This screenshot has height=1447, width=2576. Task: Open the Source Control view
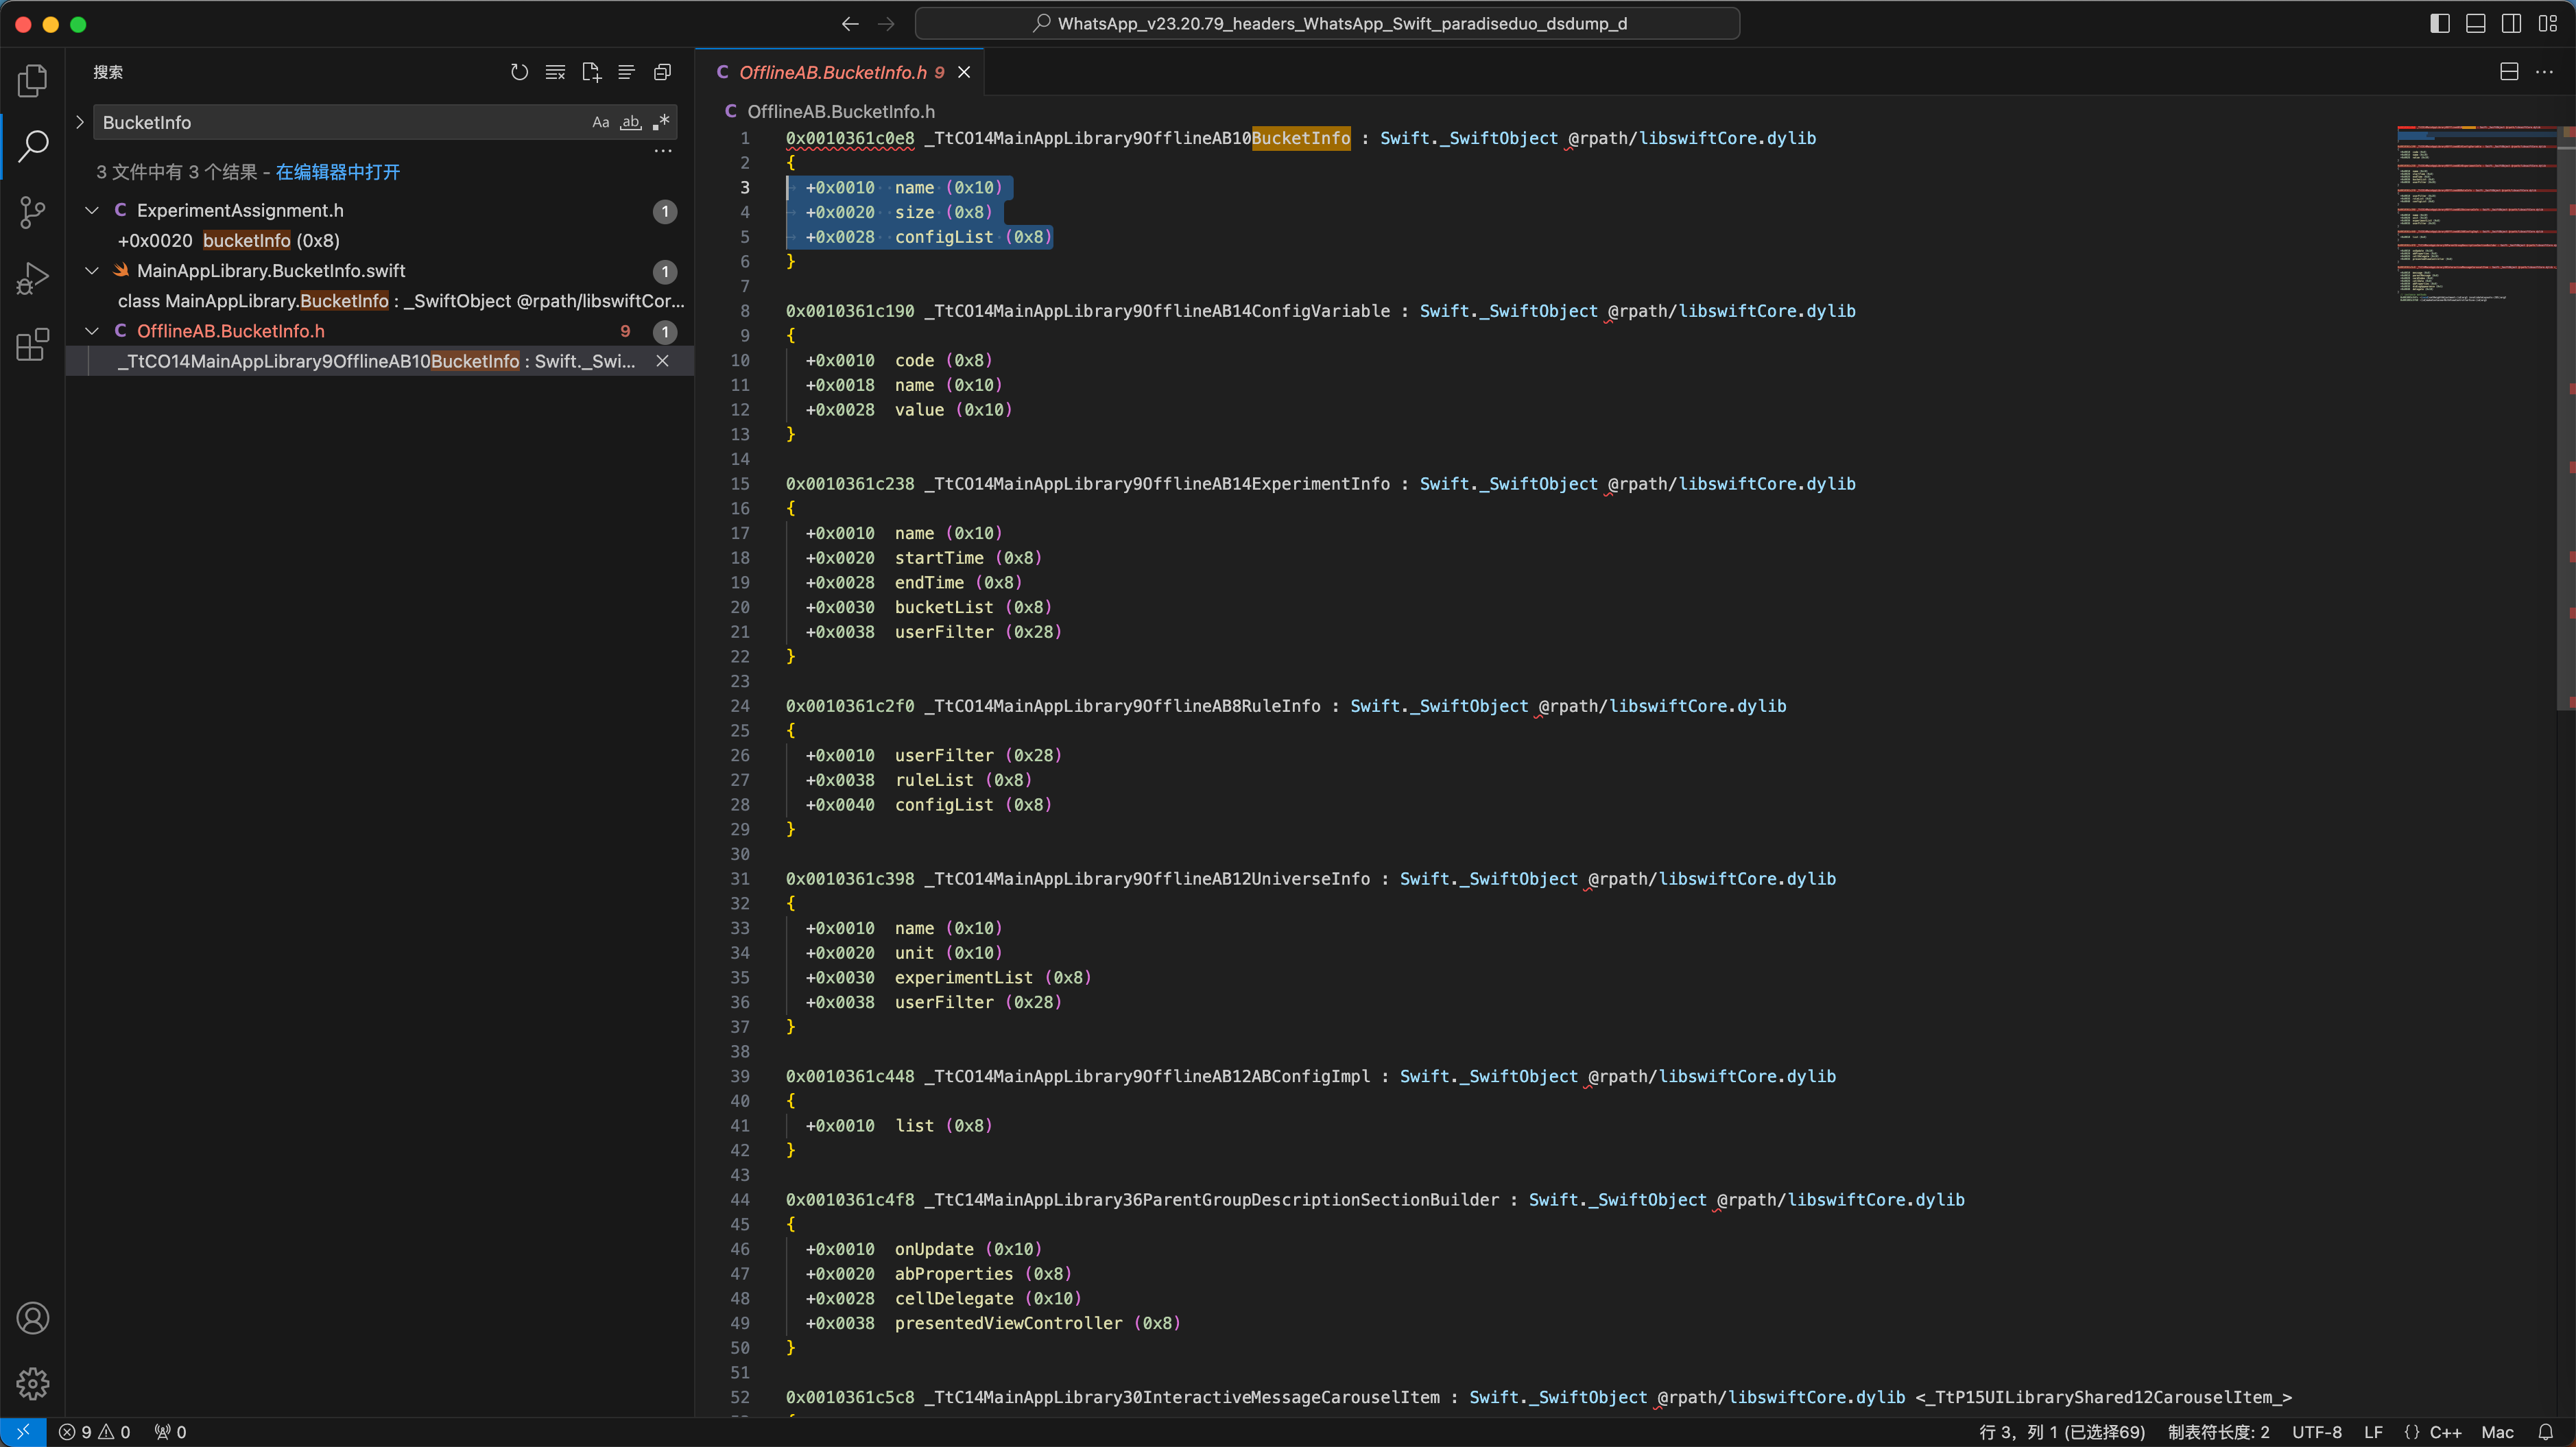click(x=32, y=212)
